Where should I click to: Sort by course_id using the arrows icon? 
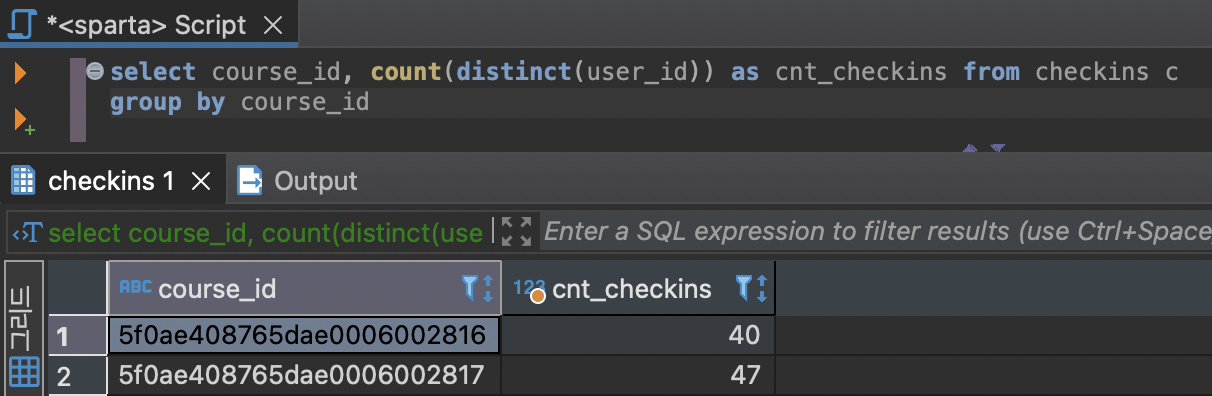click(488, 289)
